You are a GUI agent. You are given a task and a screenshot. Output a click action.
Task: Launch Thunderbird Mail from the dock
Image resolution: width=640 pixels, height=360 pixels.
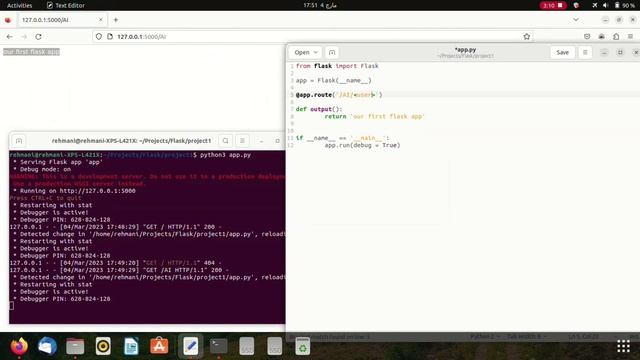(47, 347)
